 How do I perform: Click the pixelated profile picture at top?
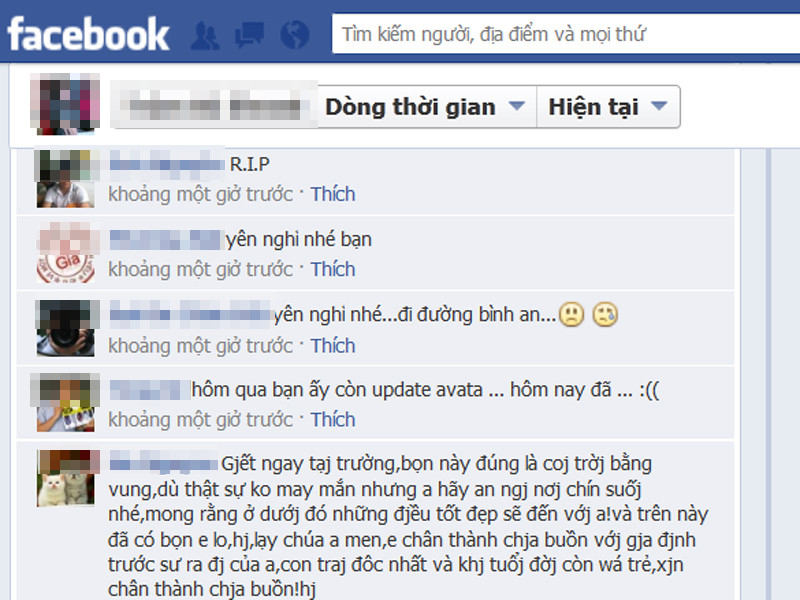coord(65,104)
